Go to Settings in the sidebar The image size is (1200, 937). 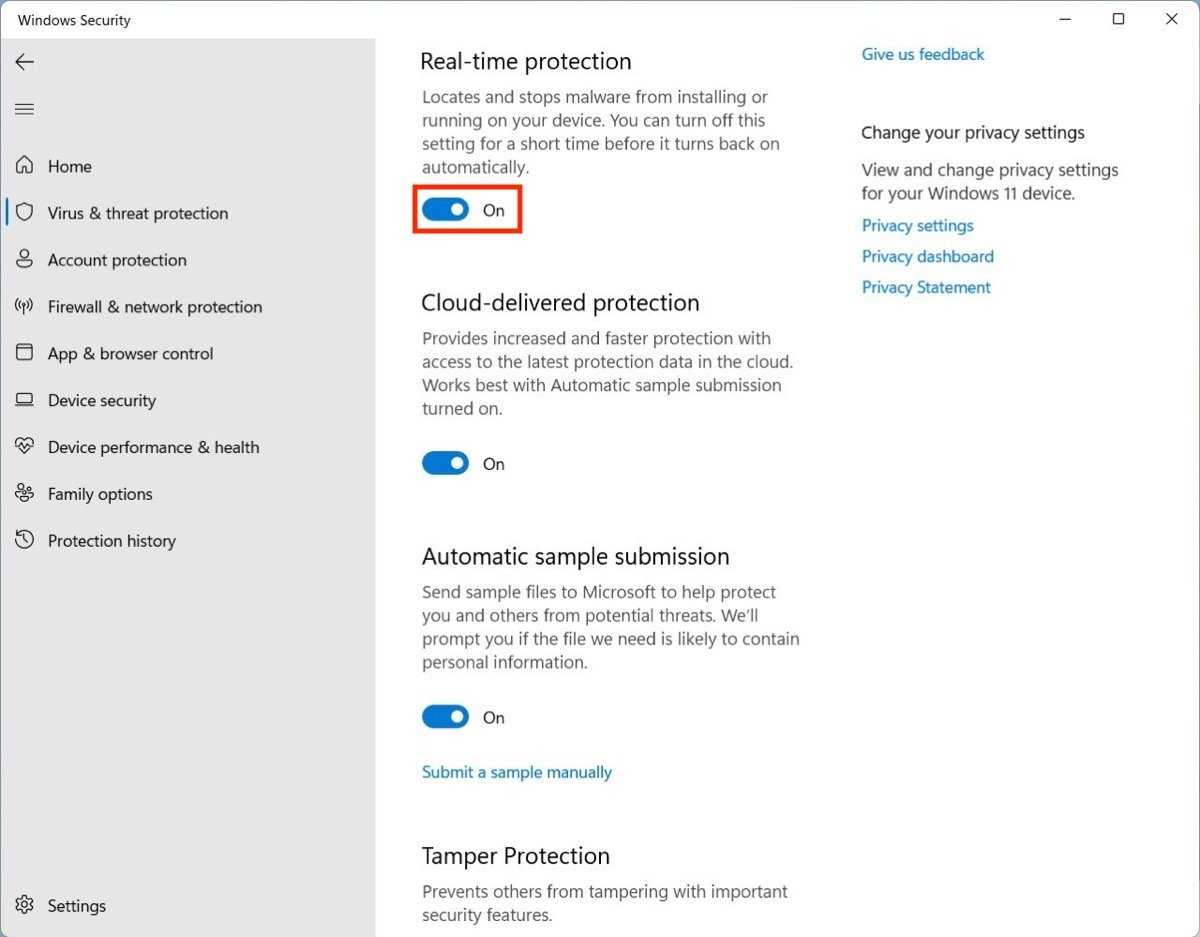coord(76,906)
